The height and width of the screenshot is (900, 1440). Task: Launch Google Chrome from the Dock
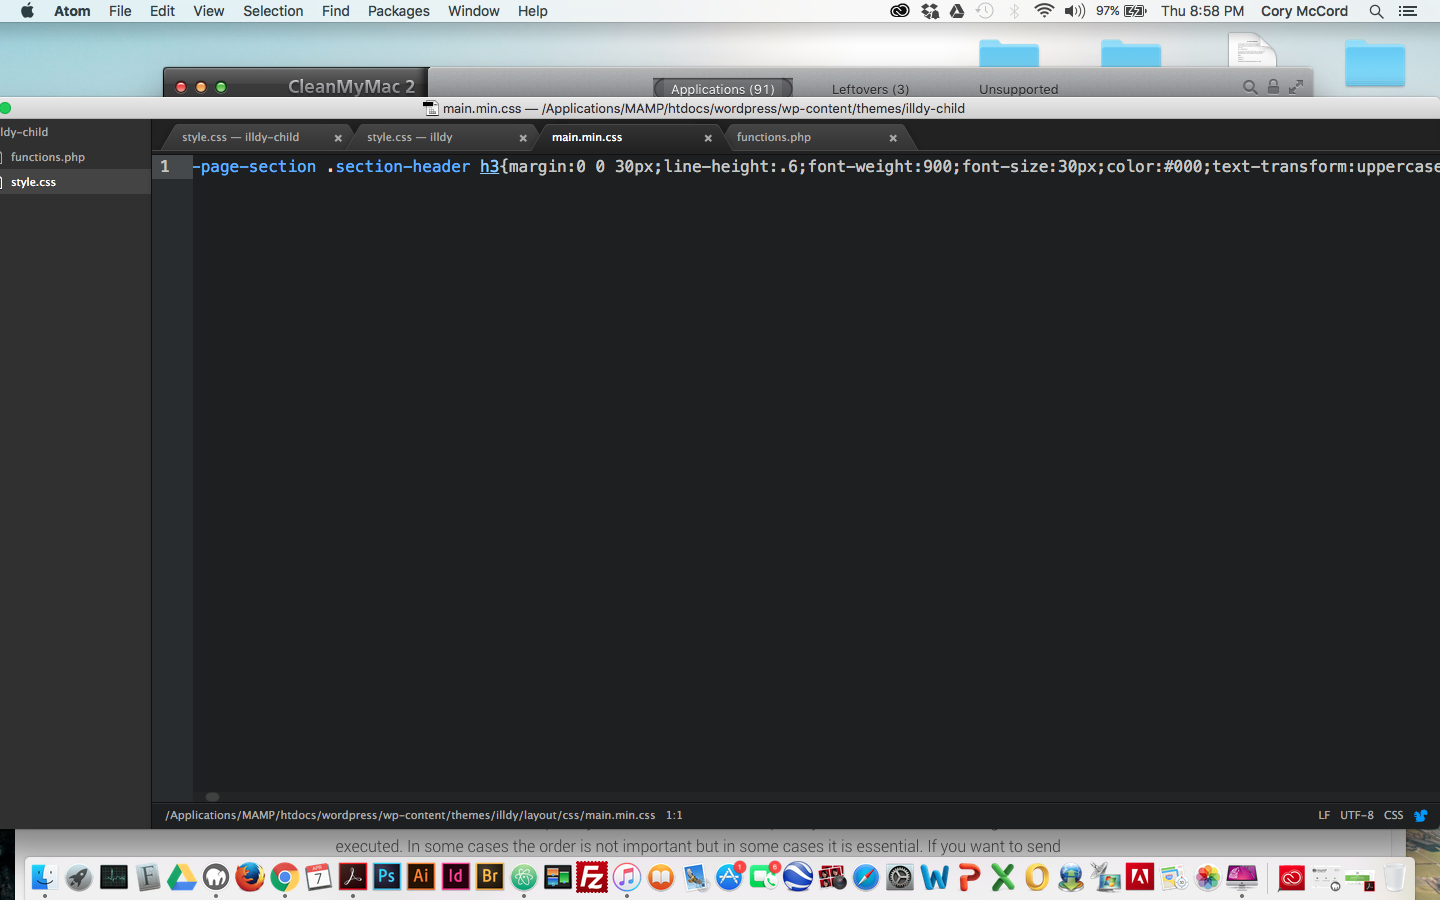[x=284, y=878]
